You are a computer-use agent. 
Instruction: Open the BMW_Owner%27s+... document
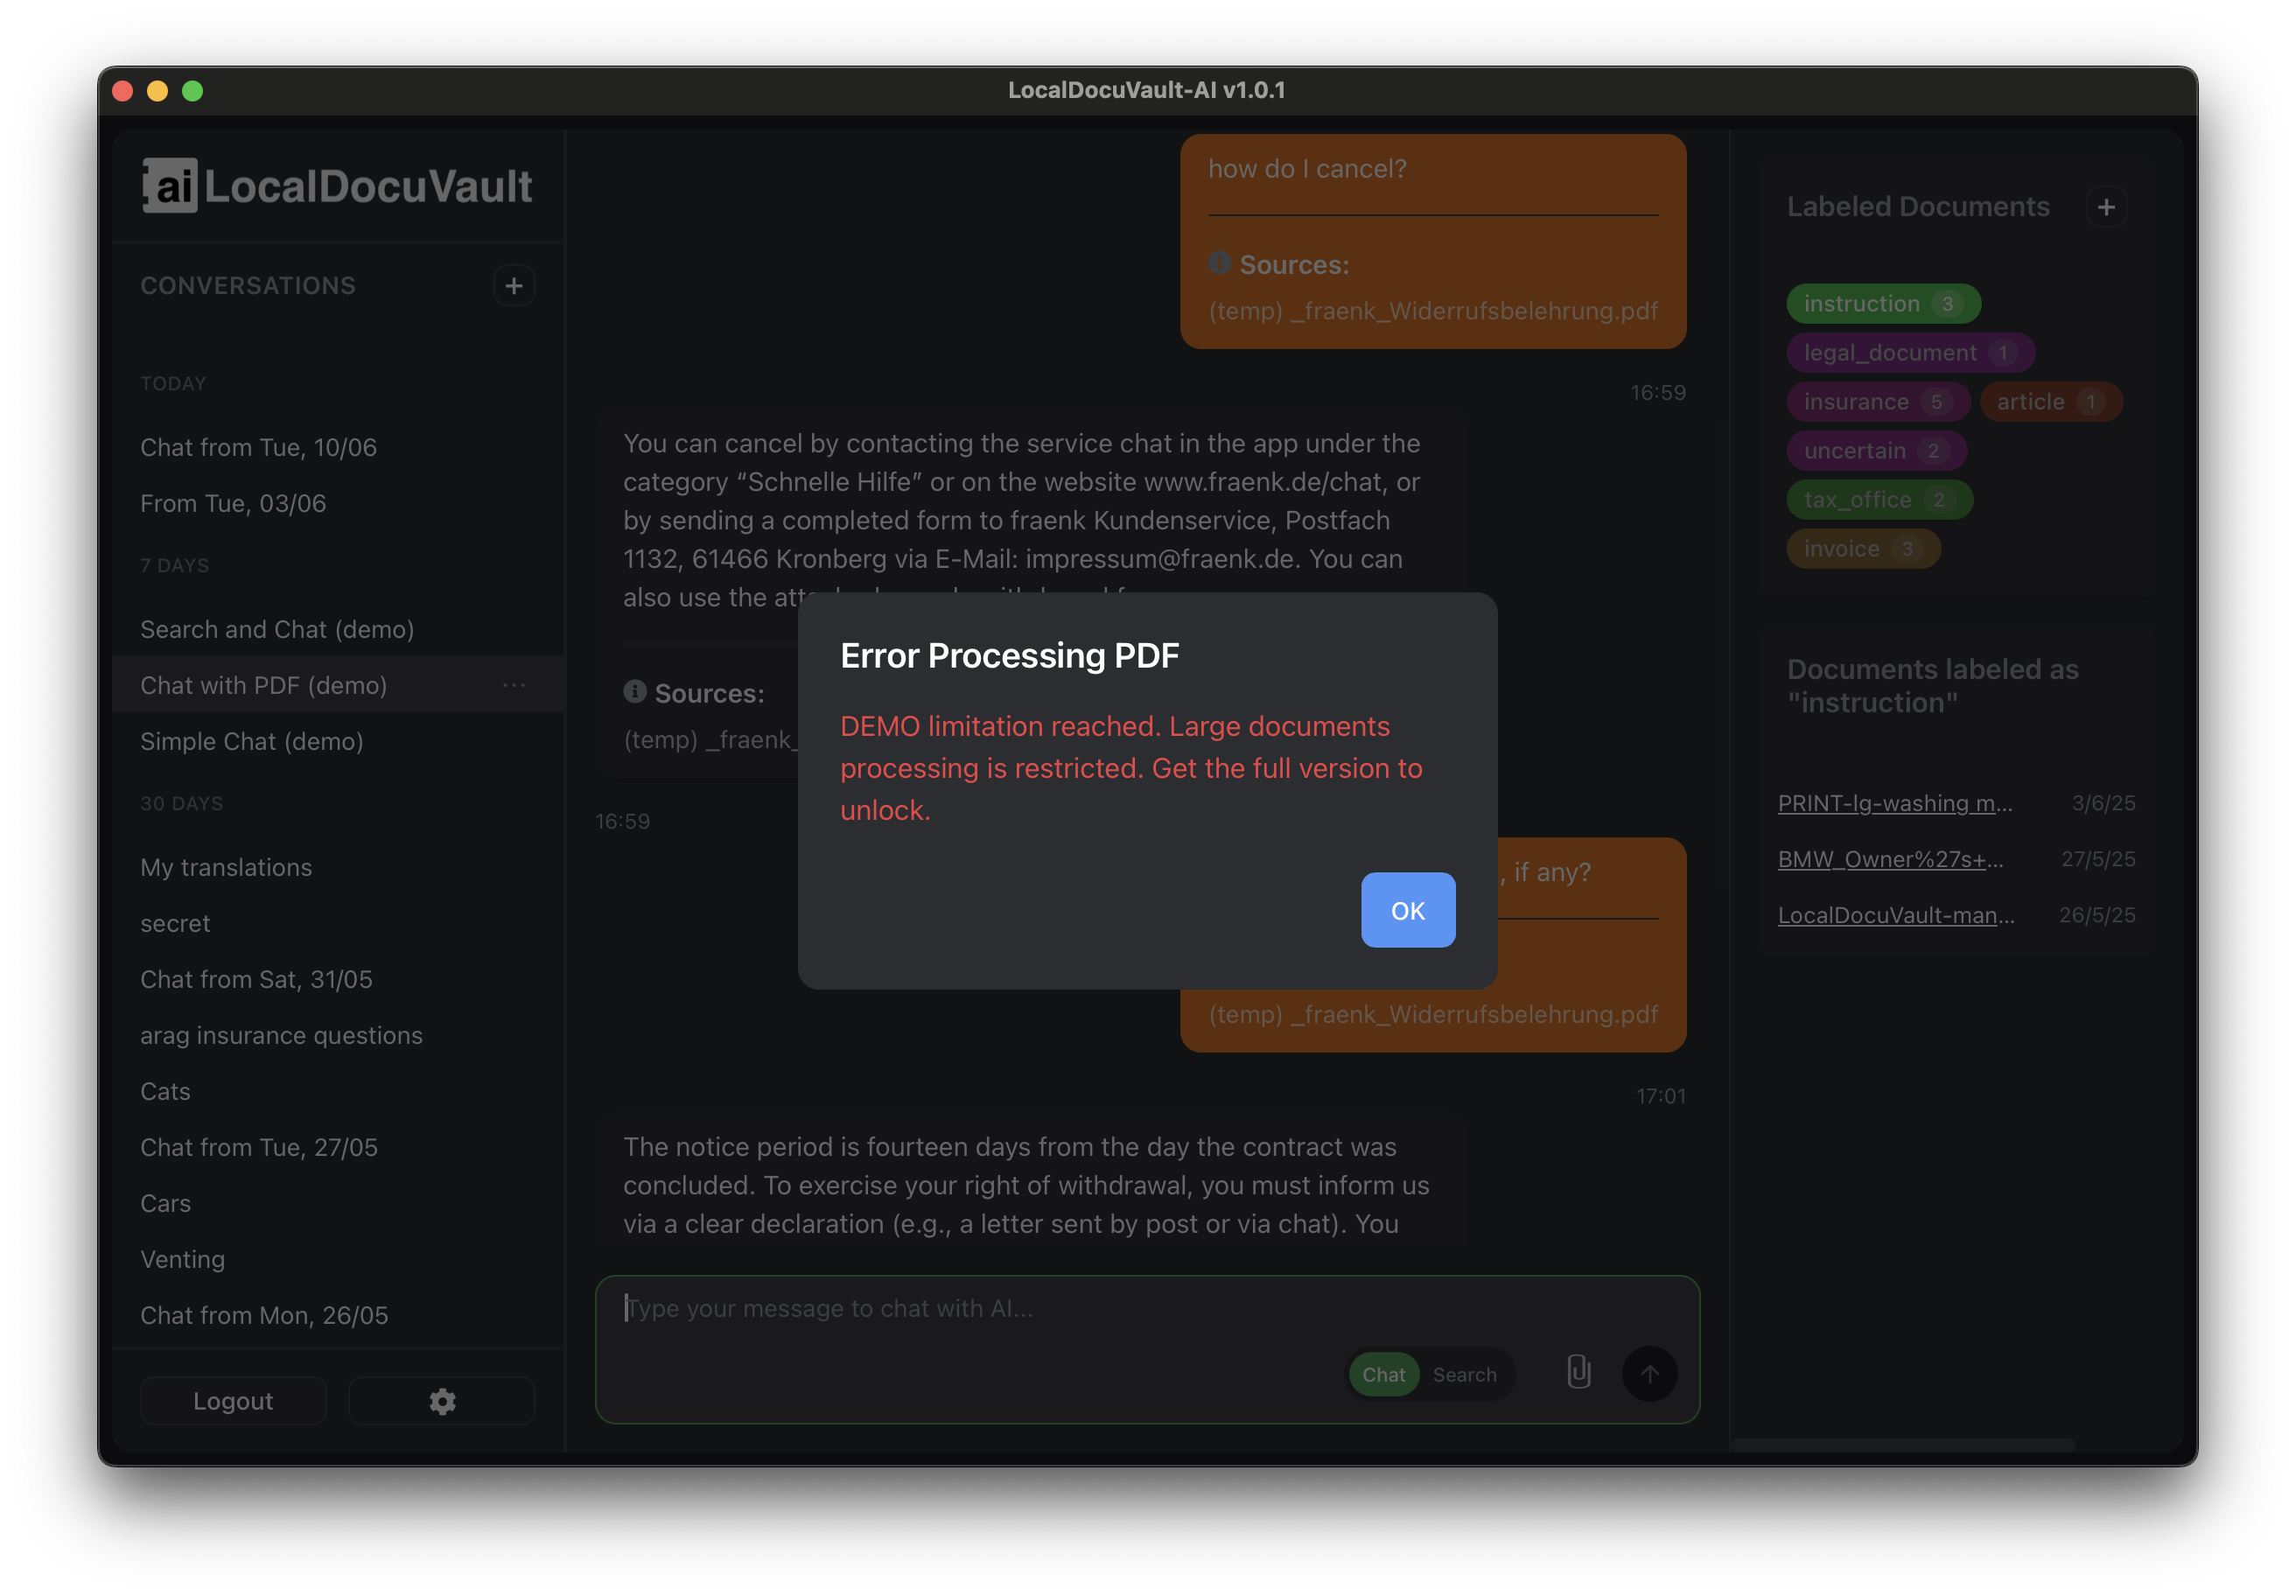[1890, 859]
